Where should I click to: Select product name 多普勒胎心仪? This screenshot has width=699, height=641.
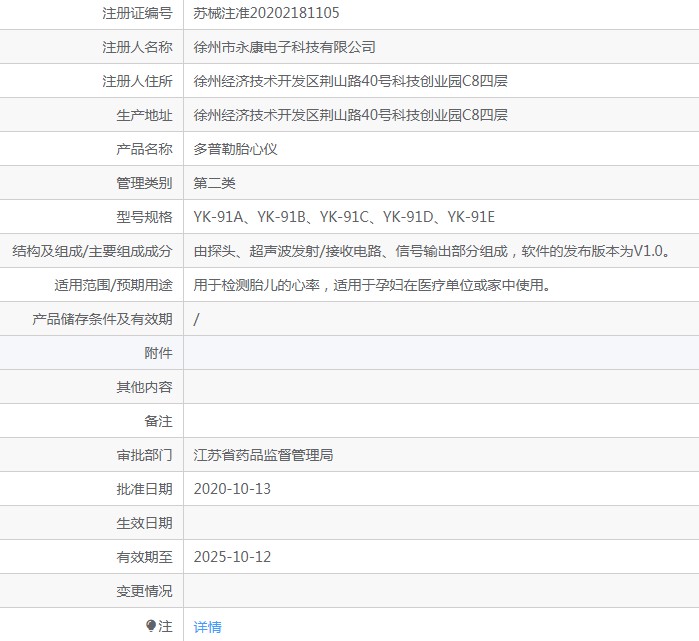[235, 149]
